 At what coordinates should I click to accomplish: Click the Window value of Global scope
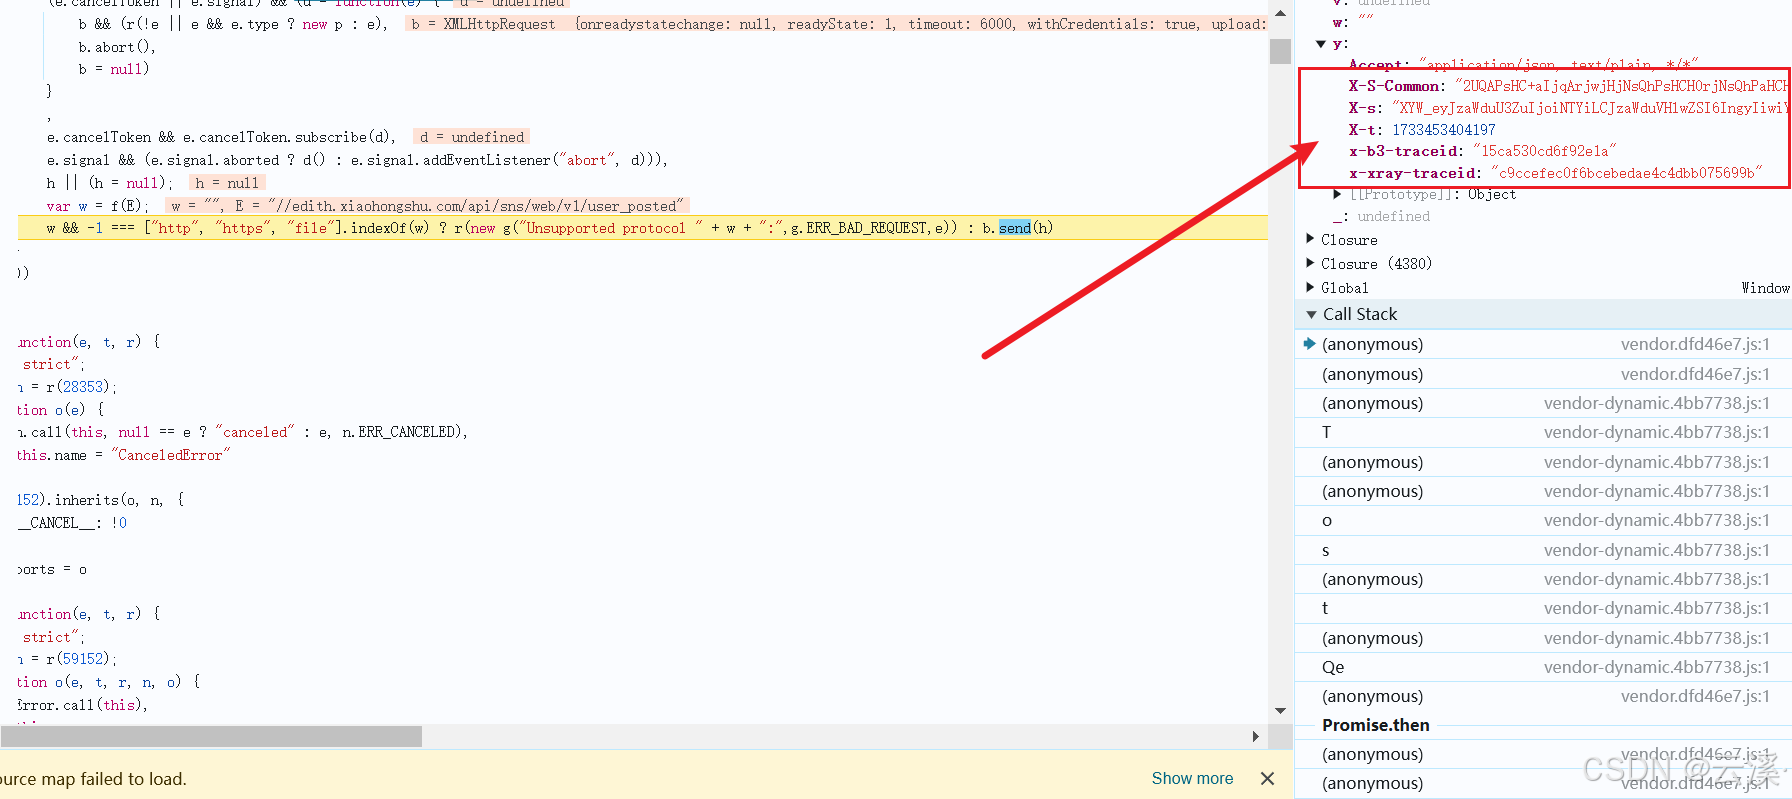(1765, 288)
